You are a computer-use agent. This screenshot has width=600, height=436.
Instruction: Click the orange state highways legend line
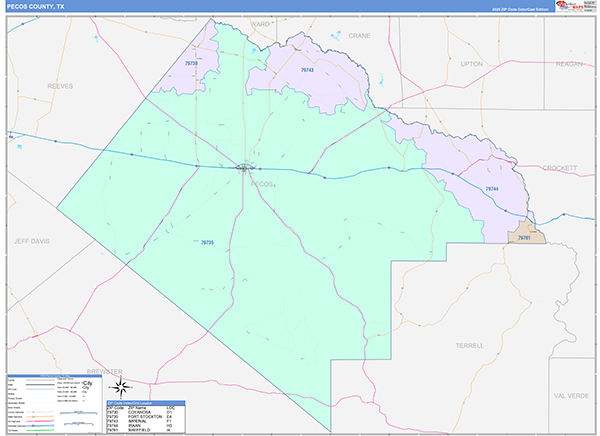coord(40,416)
